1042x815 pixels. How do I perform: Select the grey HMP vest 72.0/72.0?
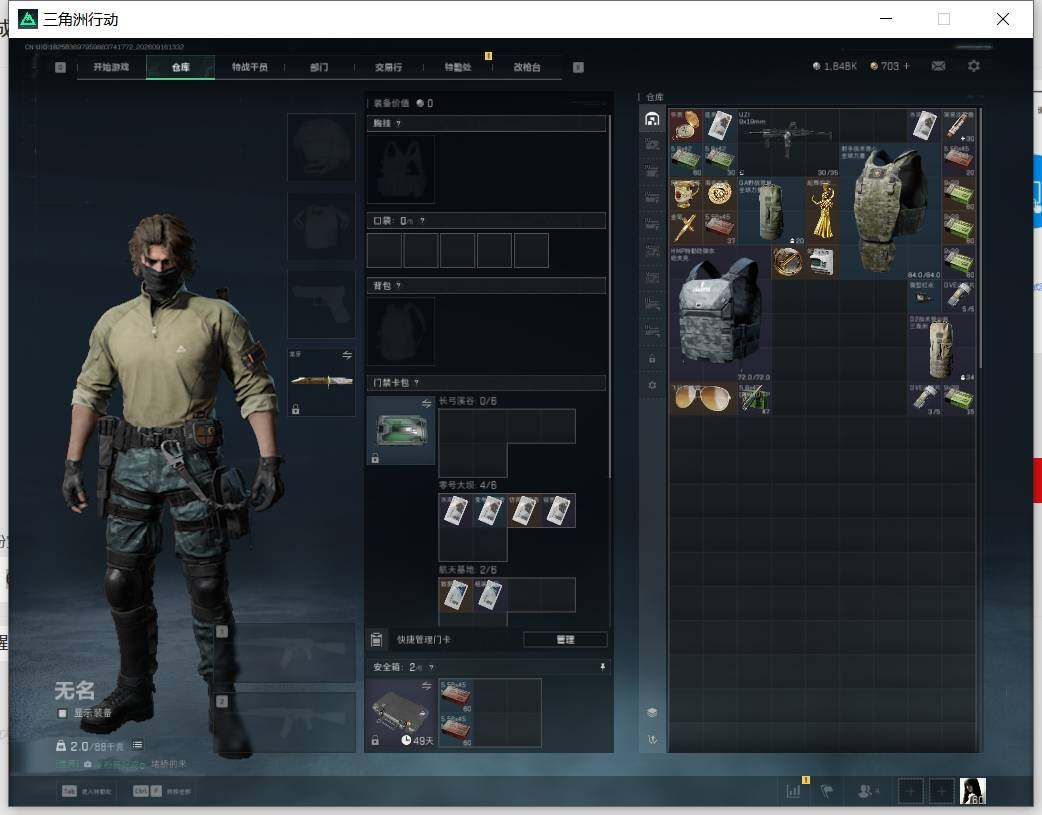(720, 314)
